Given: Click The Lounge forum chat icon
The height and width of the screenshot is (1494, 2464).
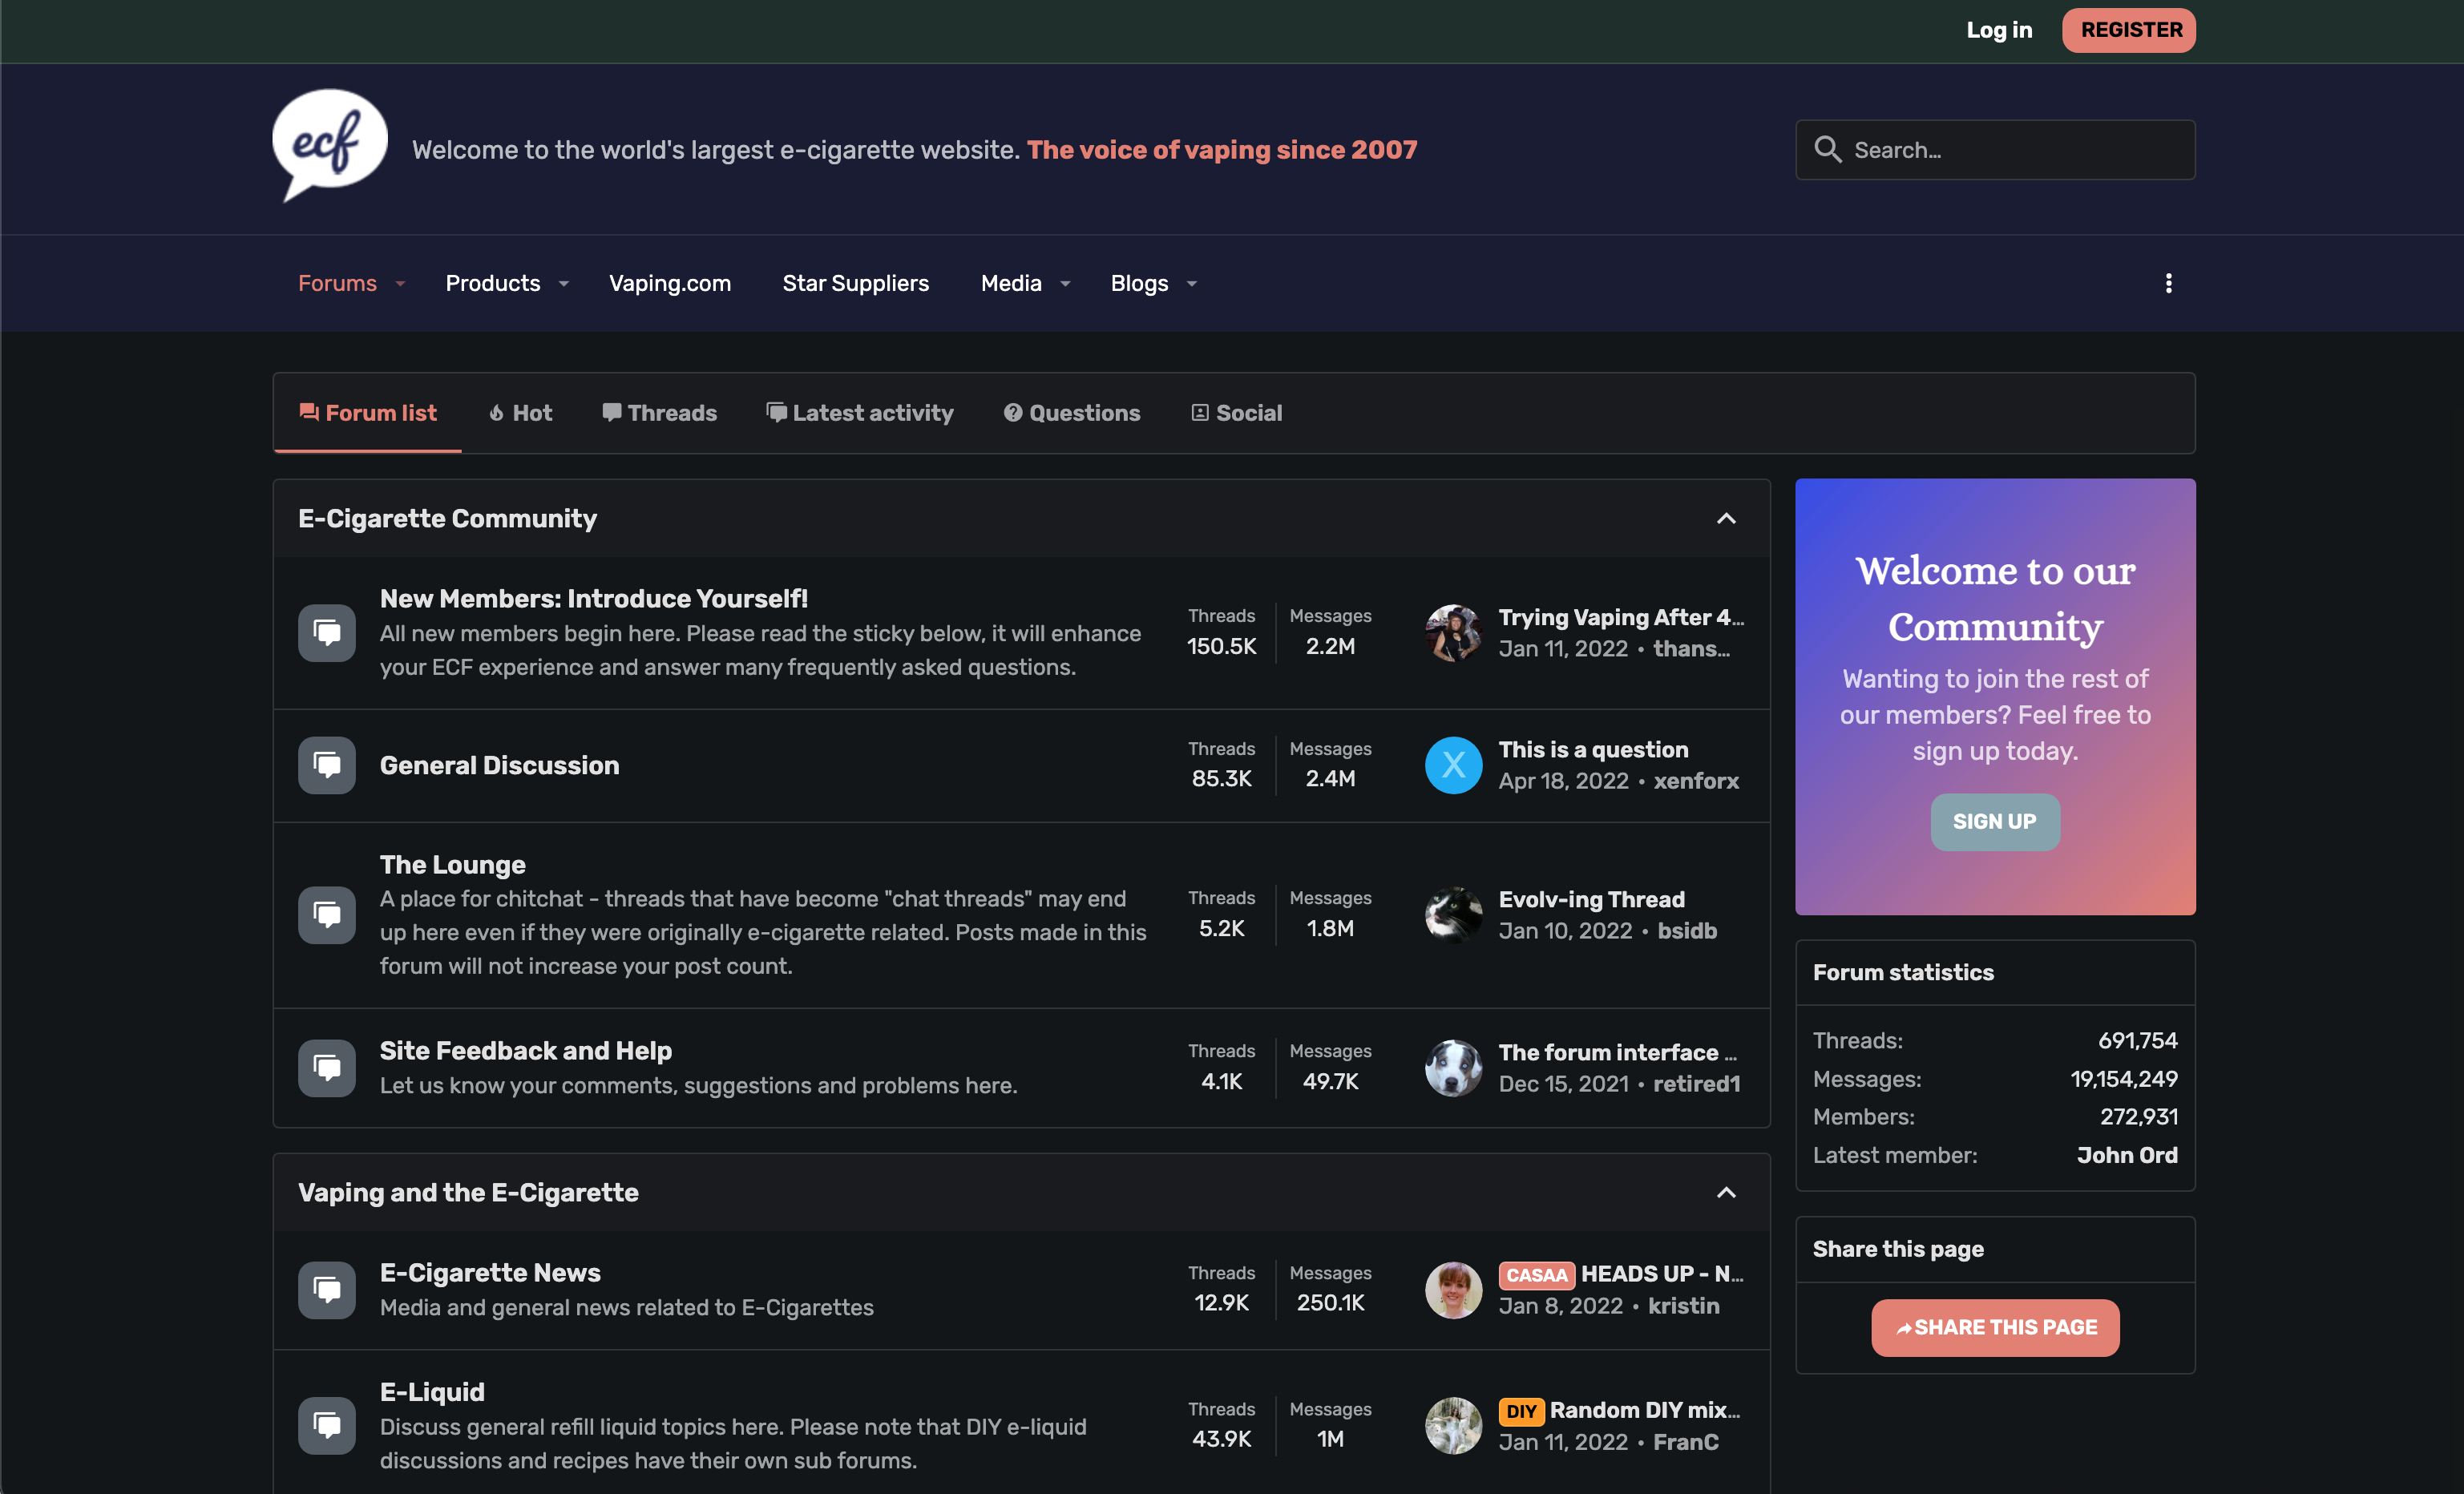Looking at the screenshot, I should pyautogui.click(x=326, y=914).
